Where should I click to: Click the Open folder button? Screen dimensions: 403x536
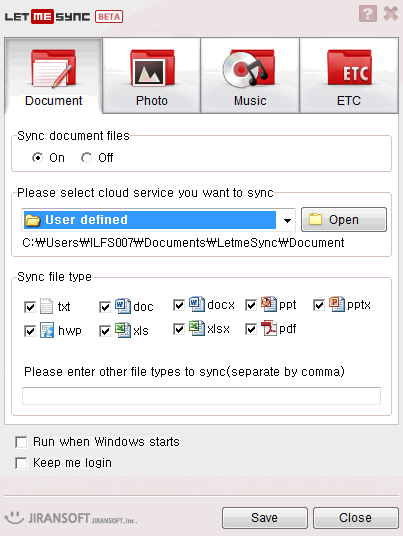click(x=344, y=219)
